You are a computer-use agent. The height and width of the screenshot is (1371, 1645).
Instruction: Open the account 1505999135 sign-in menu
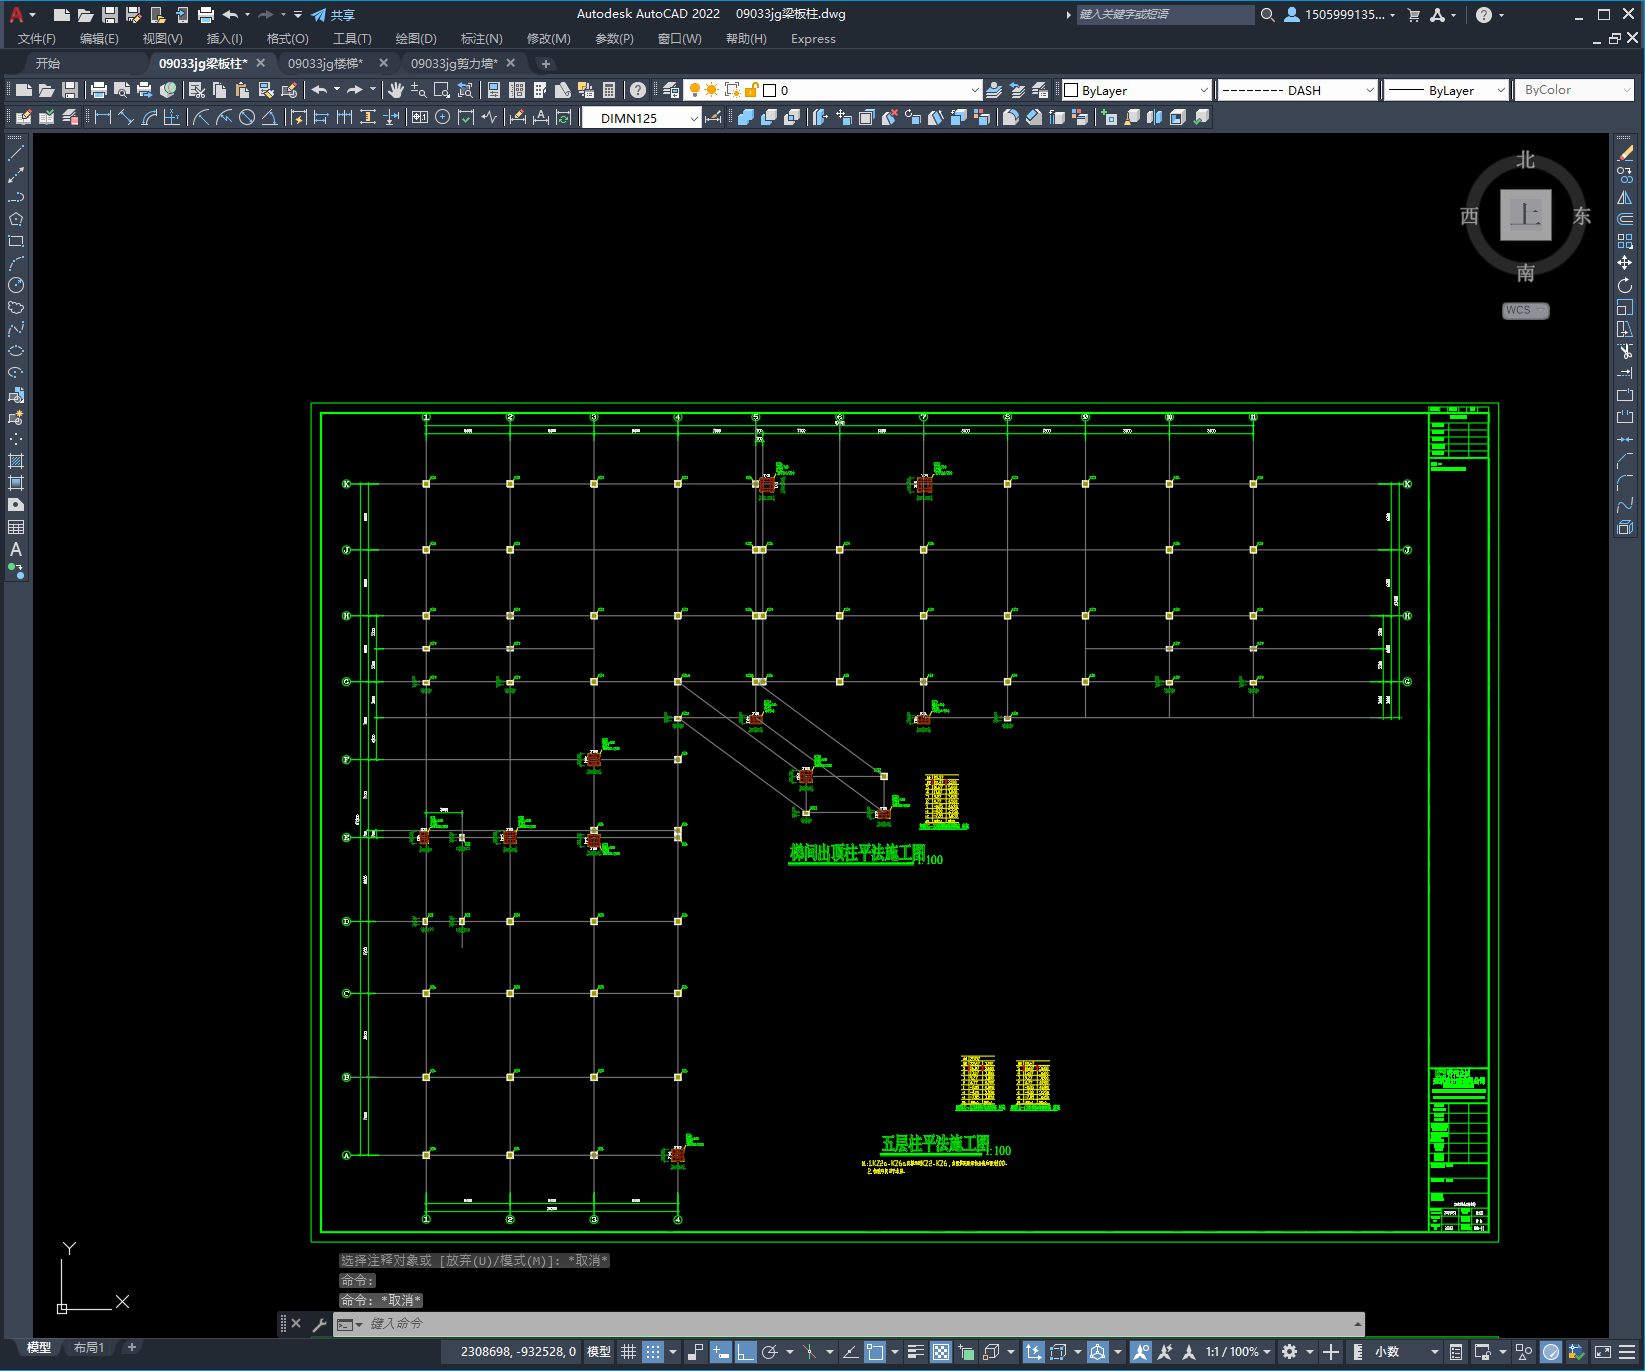[x=1339, y=15]
